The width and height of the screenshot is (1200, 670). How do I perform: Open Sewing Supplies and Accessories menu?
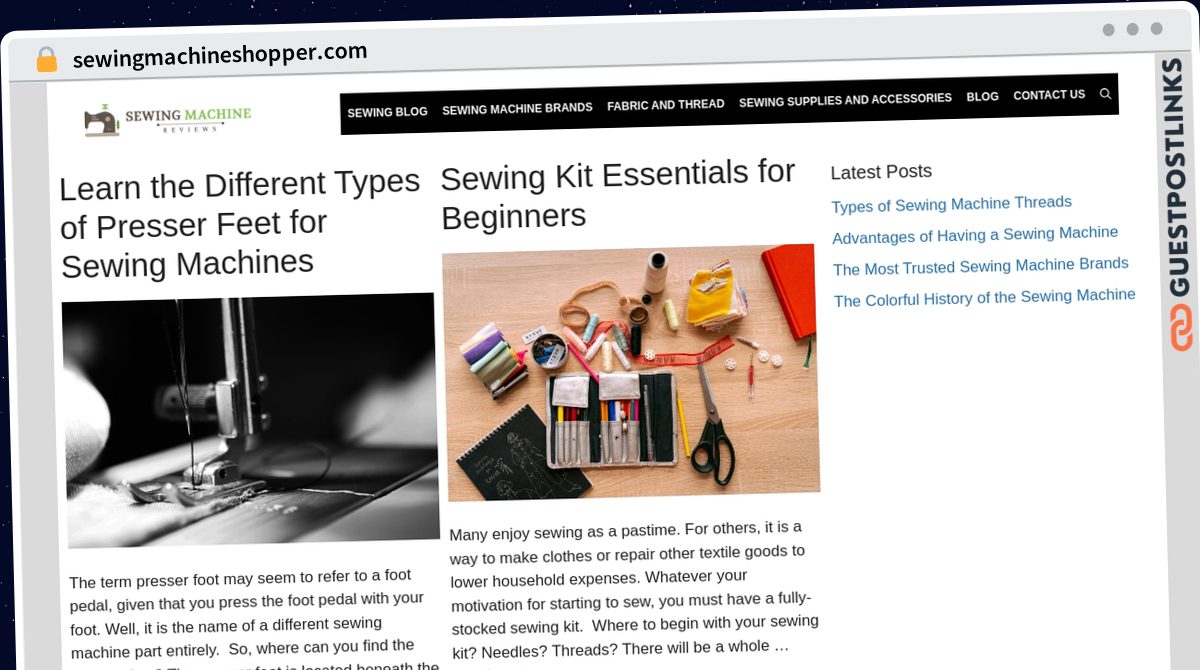(845, 100)
